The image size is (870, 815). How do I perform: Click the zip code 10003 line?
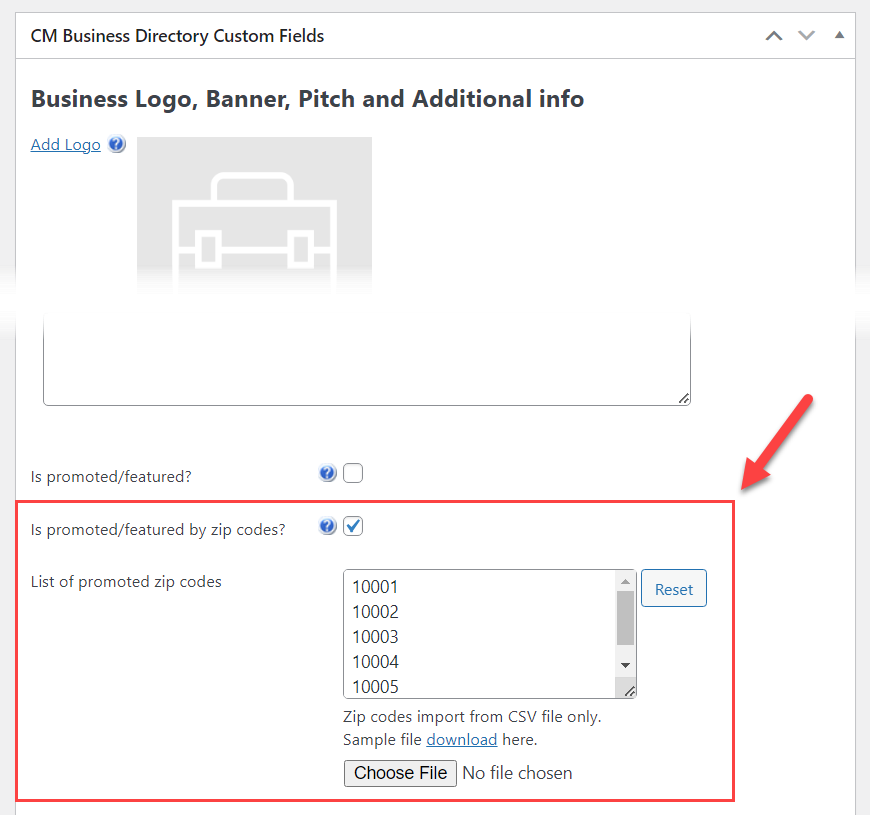pos(376,637)
